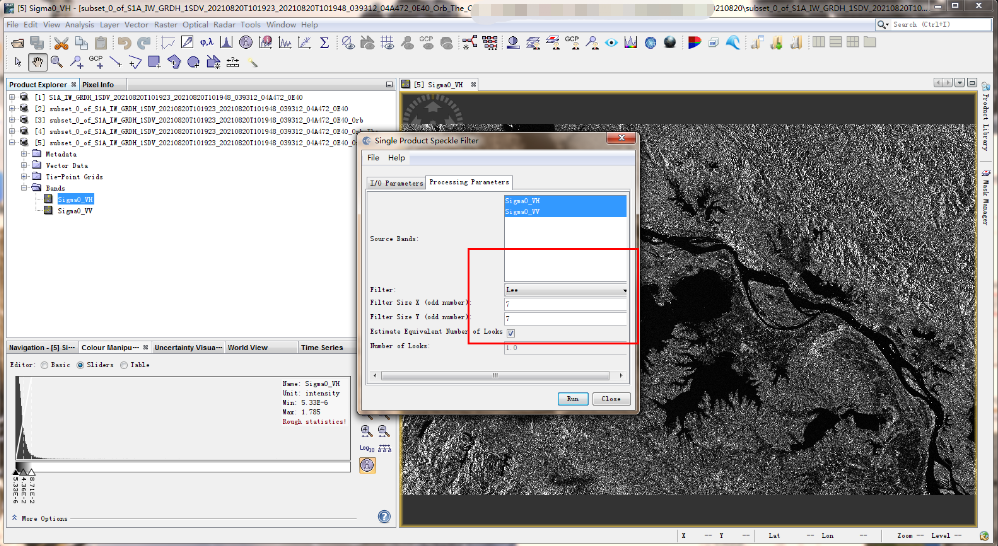Image resolution: width=998 pixels, height=546 pixels.
Task: Expand product [1] tree node
Action: [12, 97]
